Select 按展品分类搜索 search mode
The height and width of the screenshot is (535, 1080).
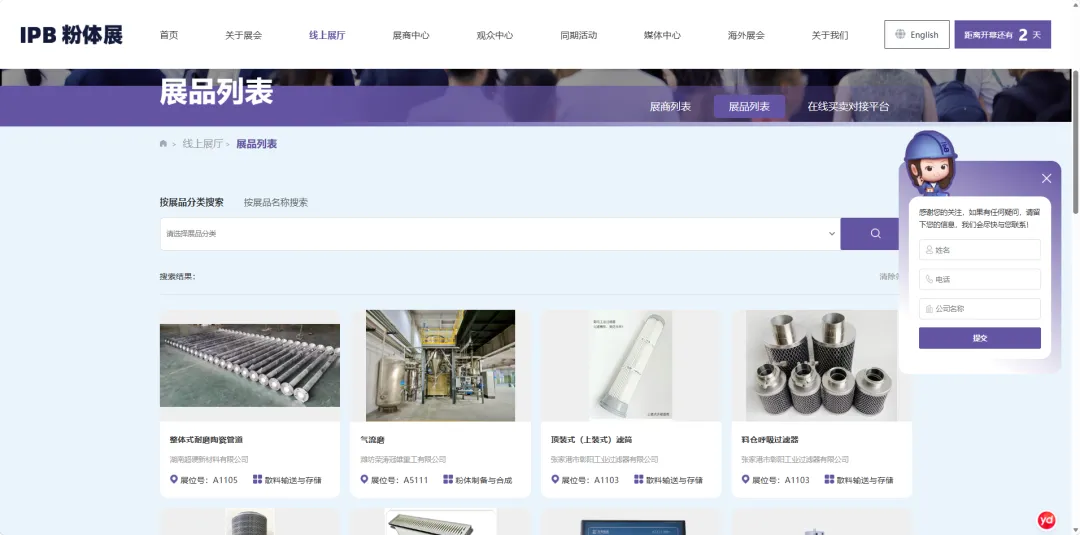191,202
